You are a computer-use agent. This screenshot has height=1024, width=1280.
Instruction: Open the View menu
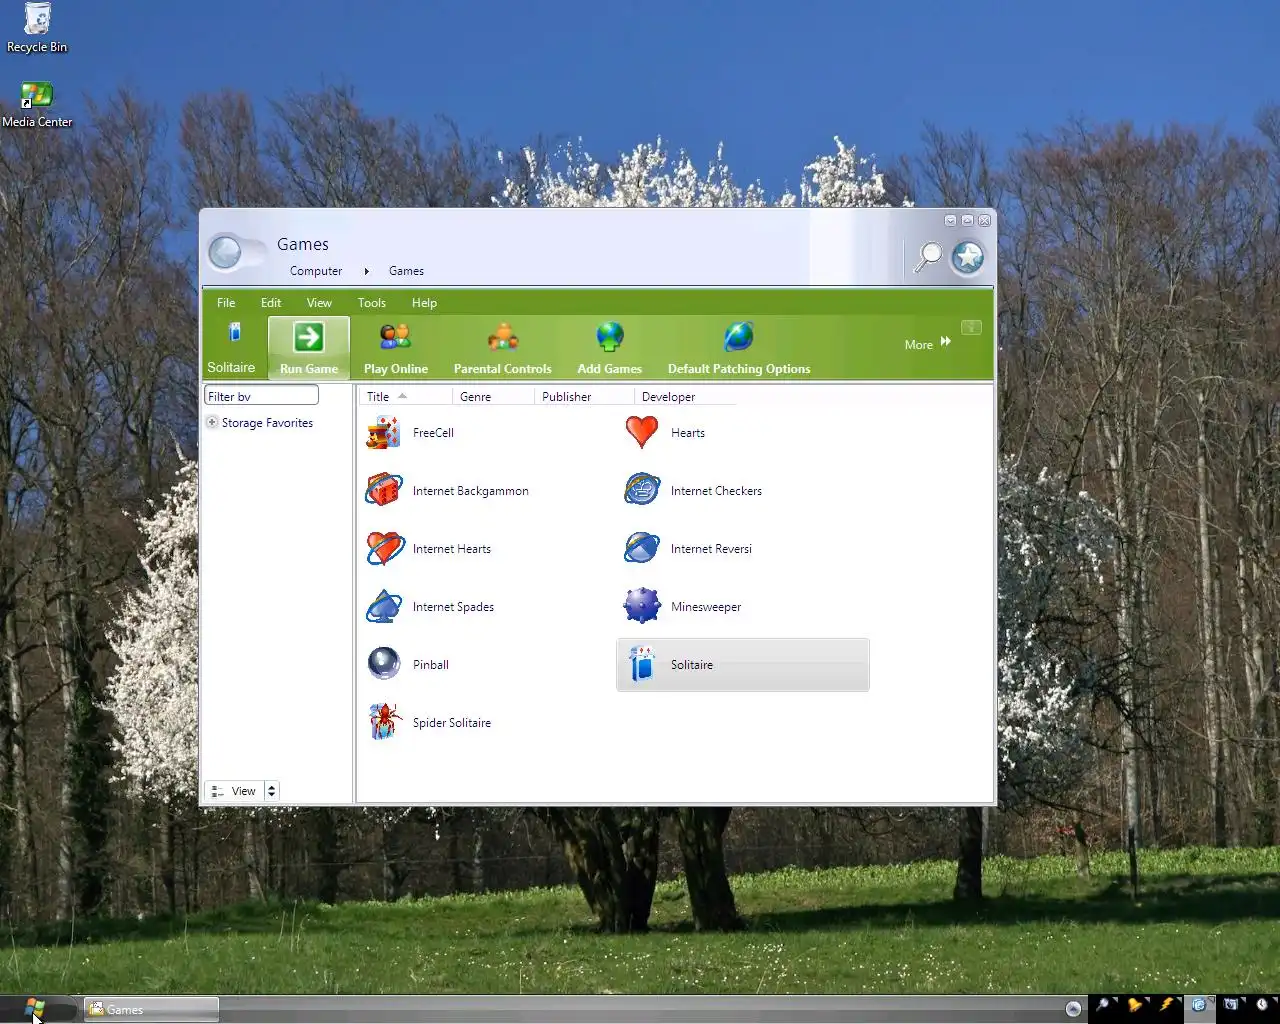319,303
